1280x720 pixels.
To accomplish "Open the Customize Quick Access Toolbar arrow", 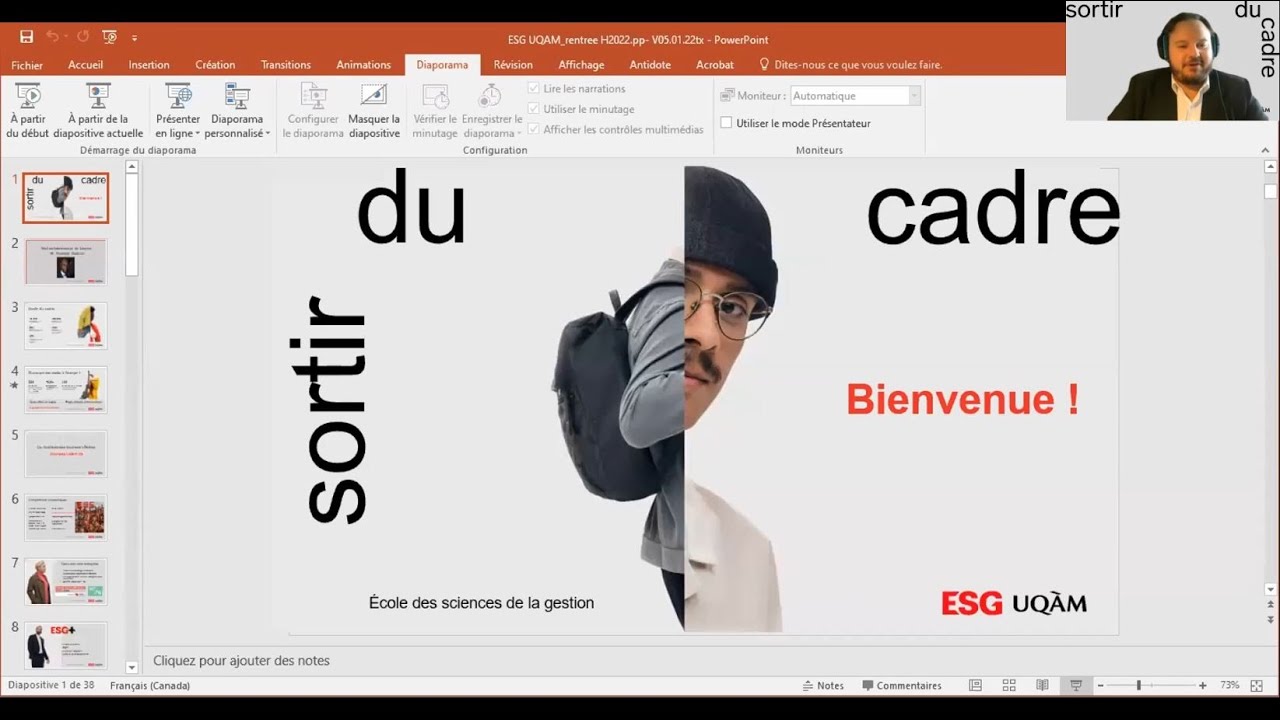I will 135,38.
